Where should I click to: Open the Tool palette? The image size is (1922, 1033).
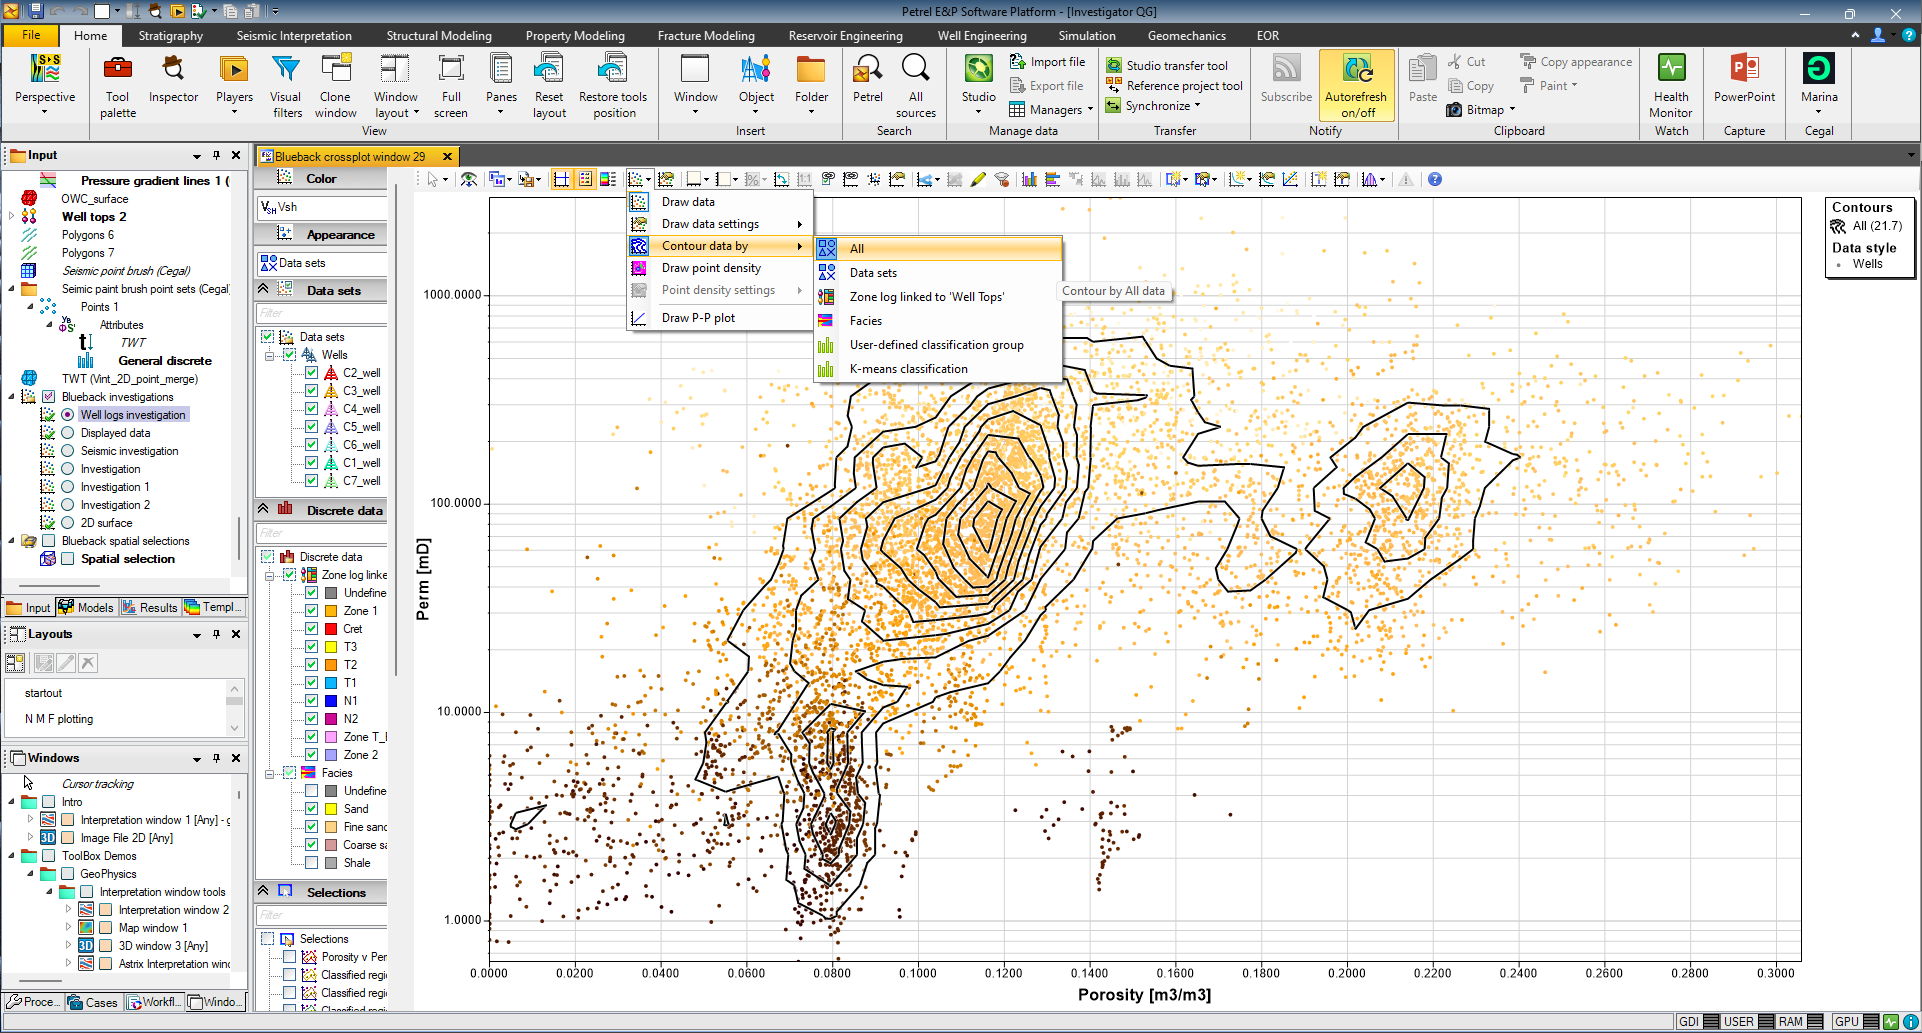point(118,86)
